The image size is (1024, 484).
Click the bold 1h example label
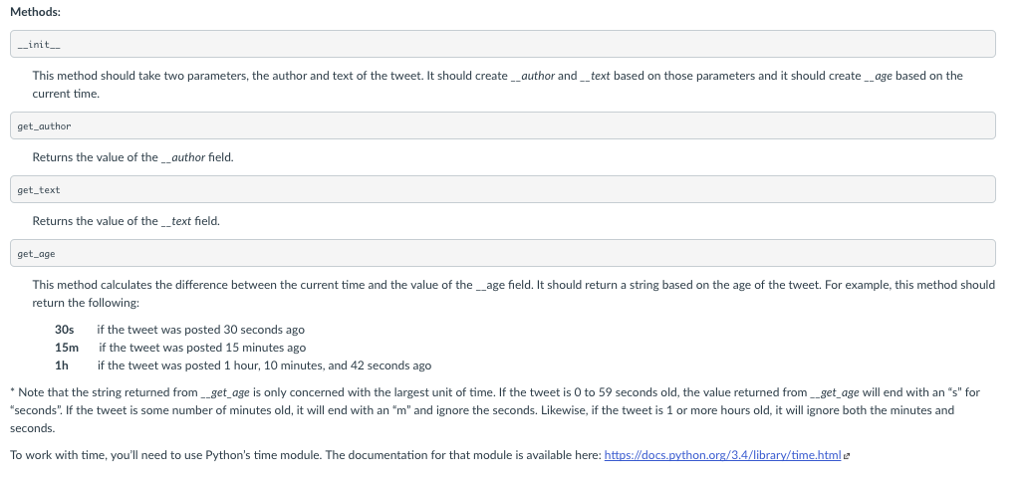(x=62, y=366)
